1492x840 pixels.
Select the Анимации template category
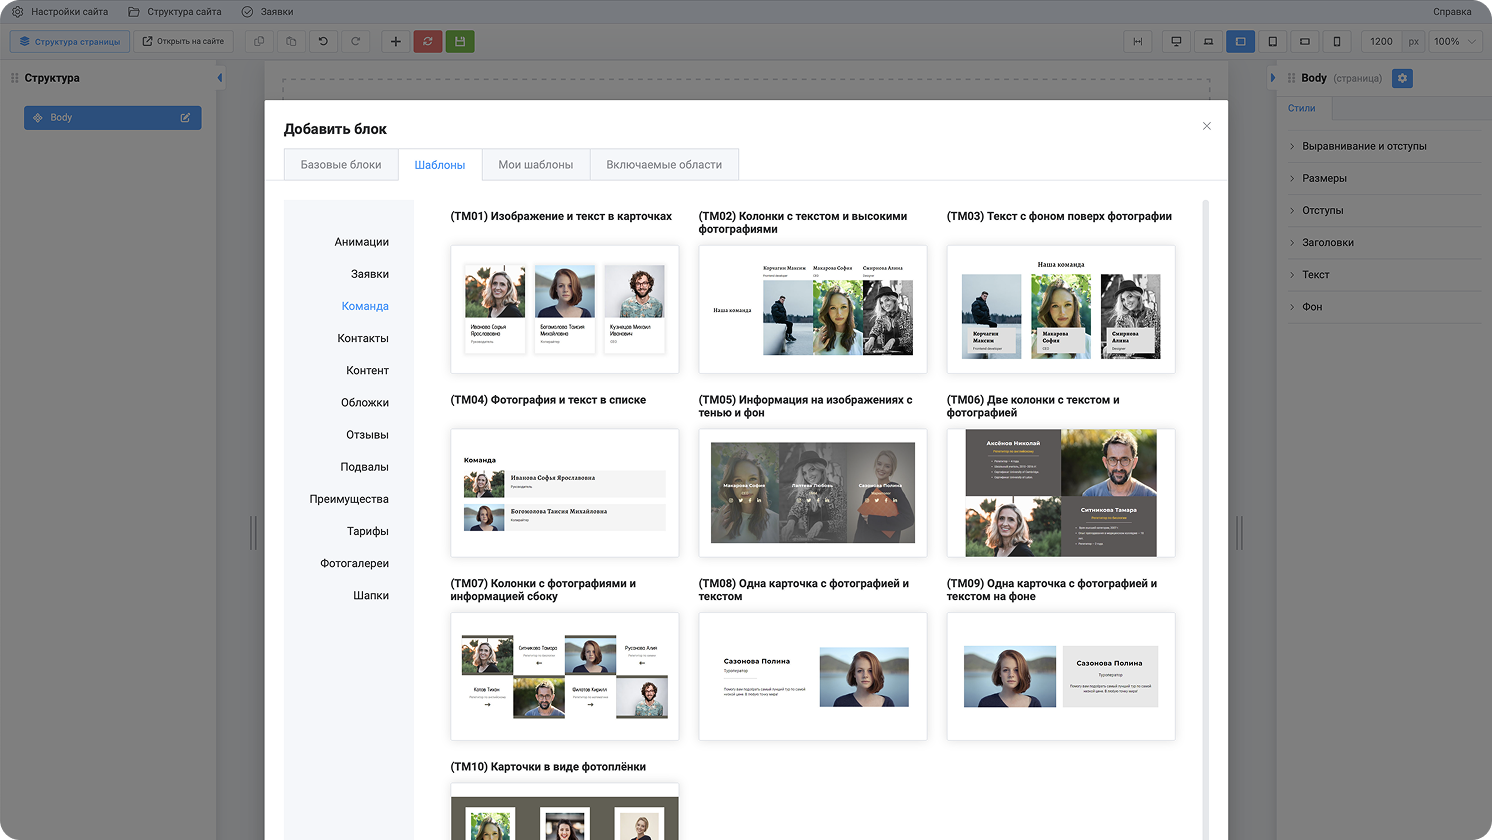(362, 242)
